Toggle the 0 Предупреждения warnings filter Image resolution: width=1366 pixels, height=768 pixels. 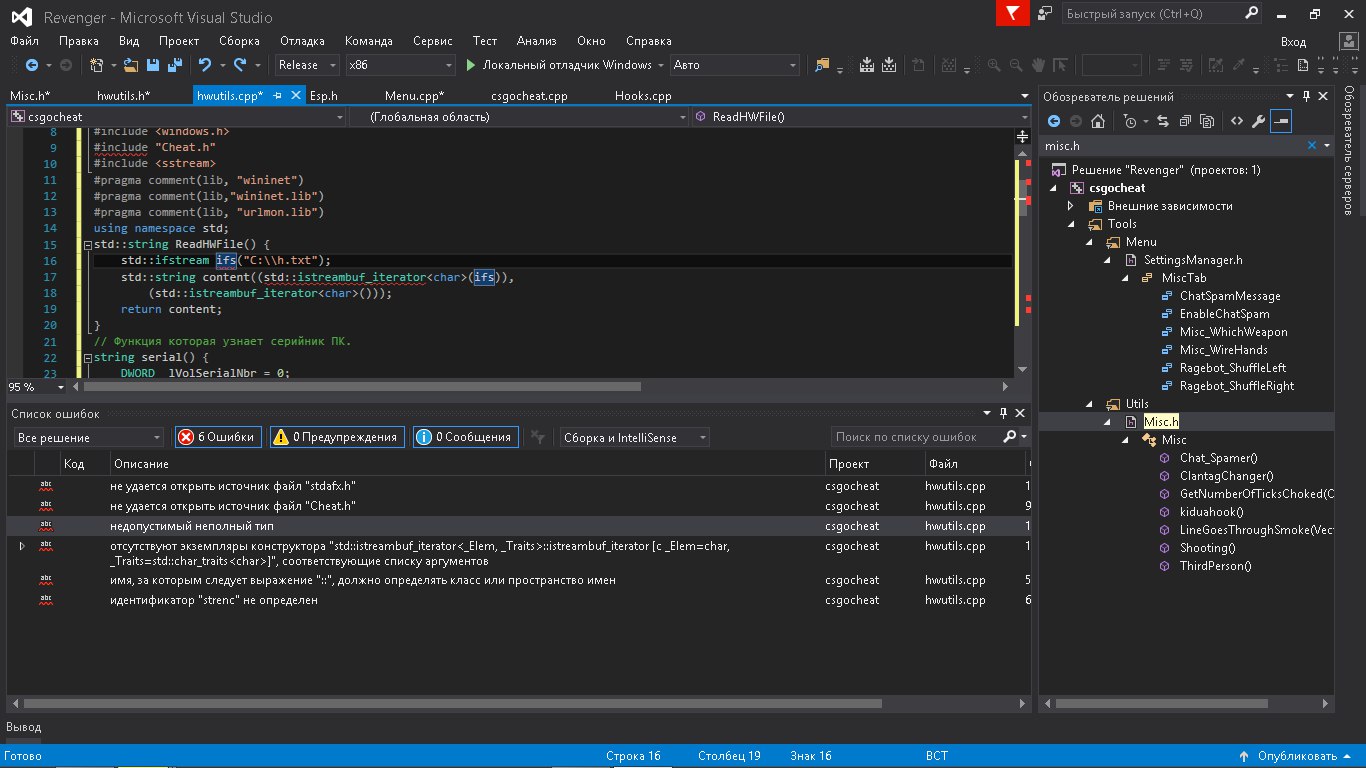336,437
